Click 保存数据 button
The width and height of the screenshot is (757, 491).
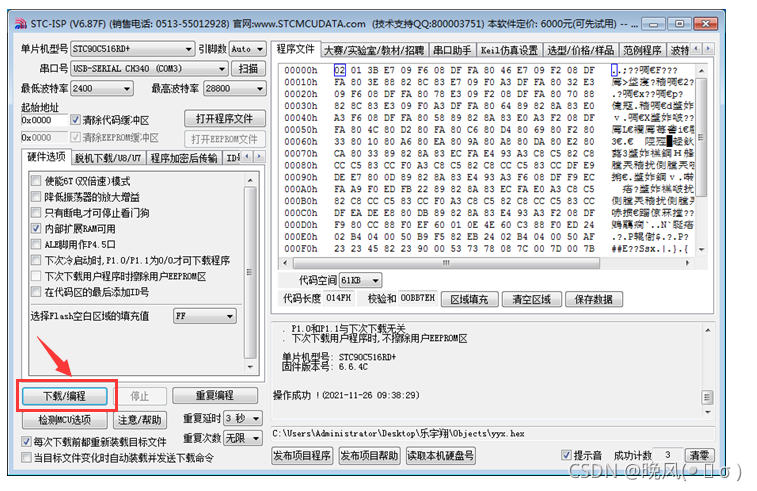click(594, 299)
